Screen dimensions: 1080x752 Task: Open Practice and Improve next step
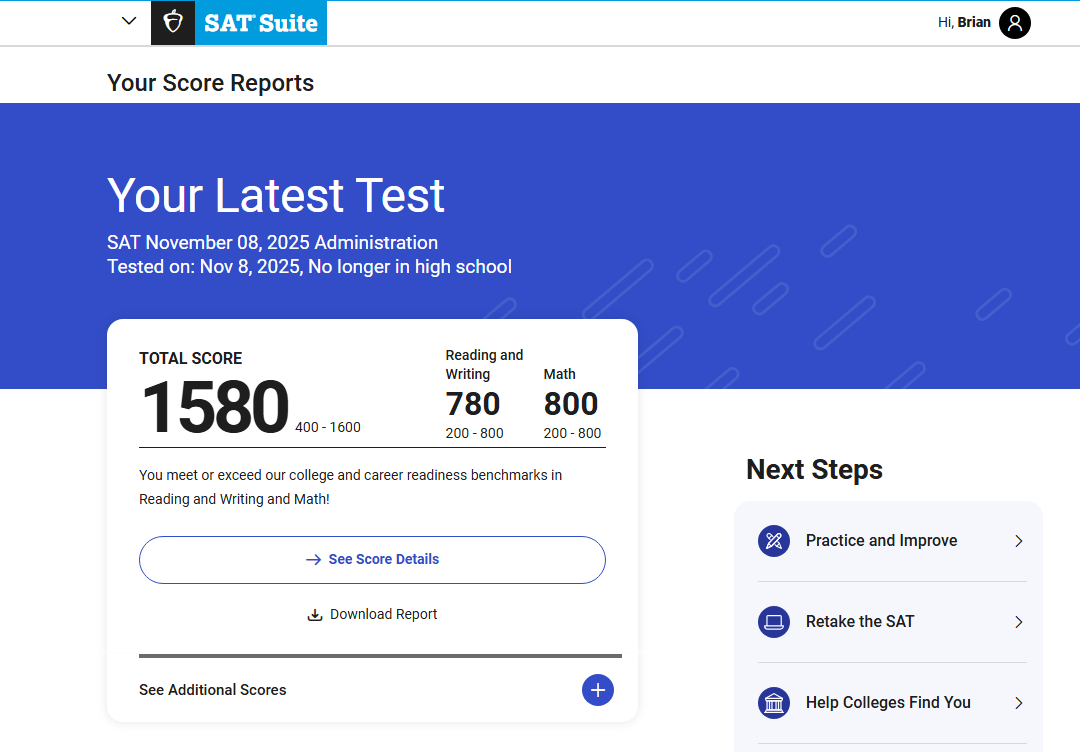[x=892, y=541]
